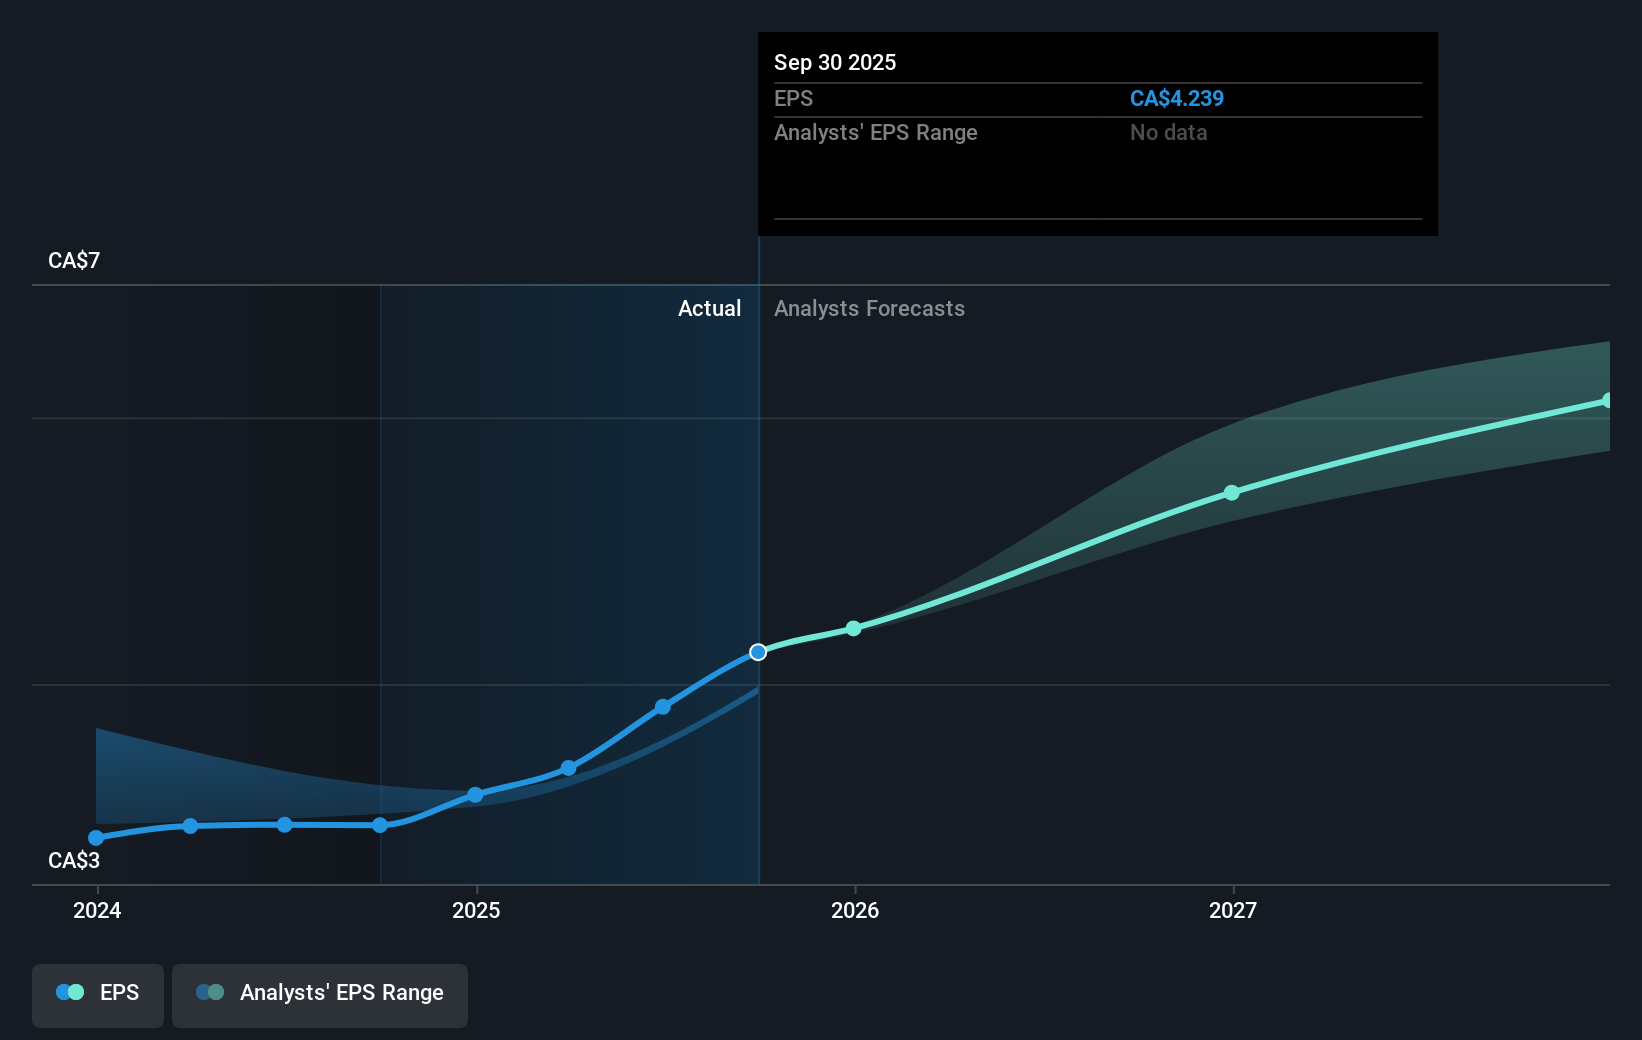Toggle the Analysts' EPS Range visibility

pos(319,995)
